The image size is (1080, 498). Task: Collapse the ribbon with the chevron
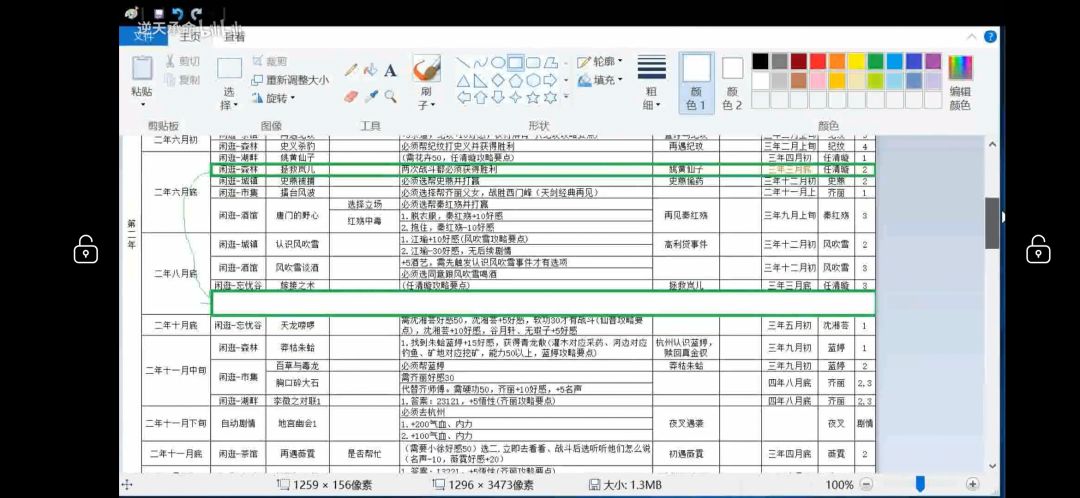[x=972, y=37]
